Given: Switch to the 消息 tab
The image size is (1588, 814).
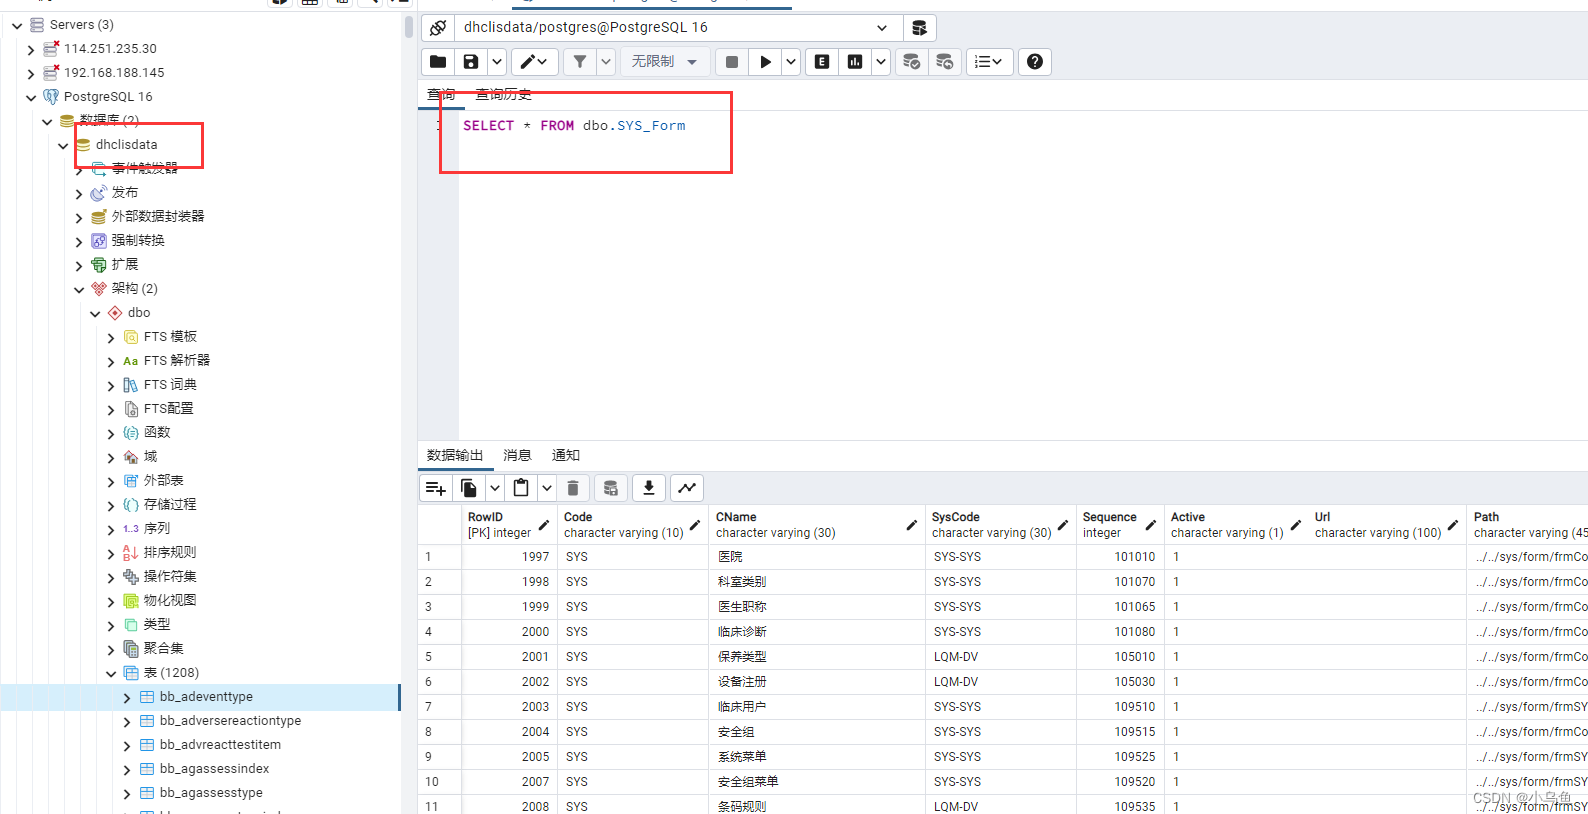Looking at the screenshot, I should (517, 455).
